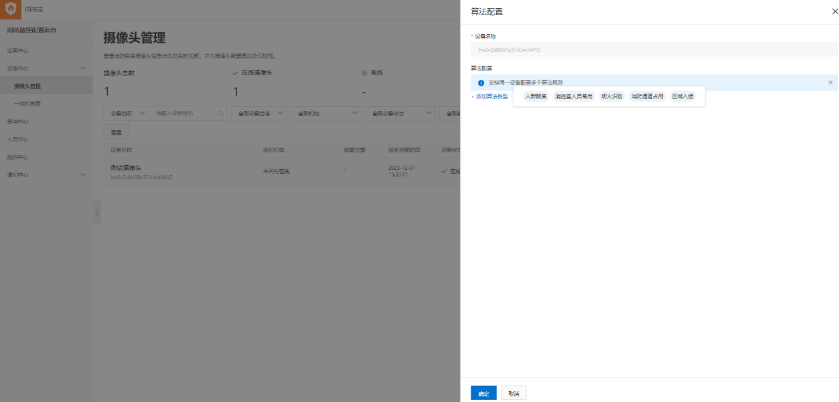Click the search magnifier in the device filter

coord(221,114)
